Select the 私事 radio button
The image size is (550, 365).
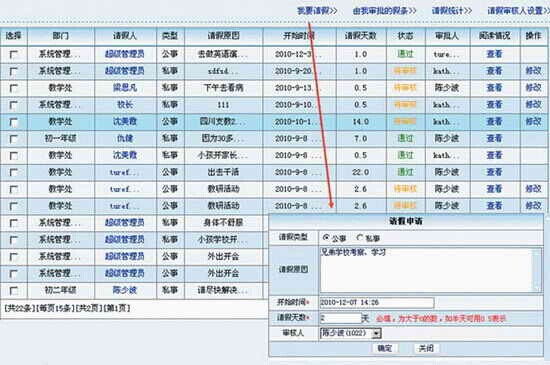(x=359, y=238)
